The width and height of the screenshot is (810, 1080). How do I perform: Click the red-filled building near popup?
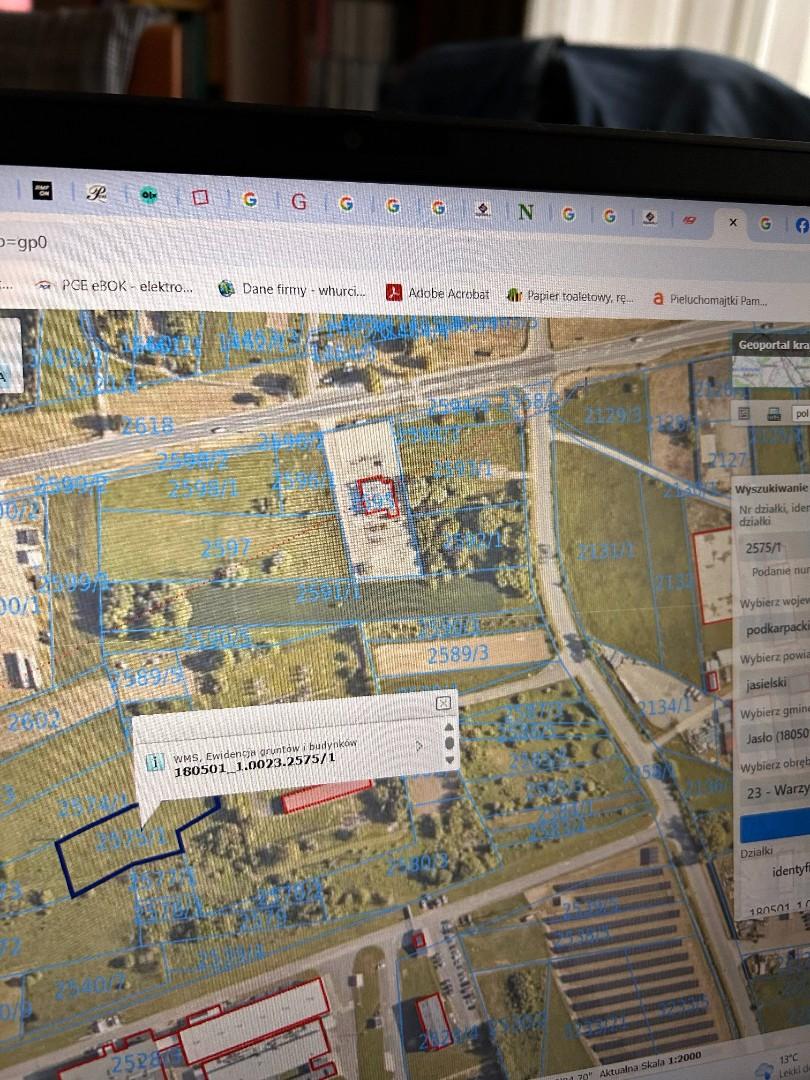point(328,796)
